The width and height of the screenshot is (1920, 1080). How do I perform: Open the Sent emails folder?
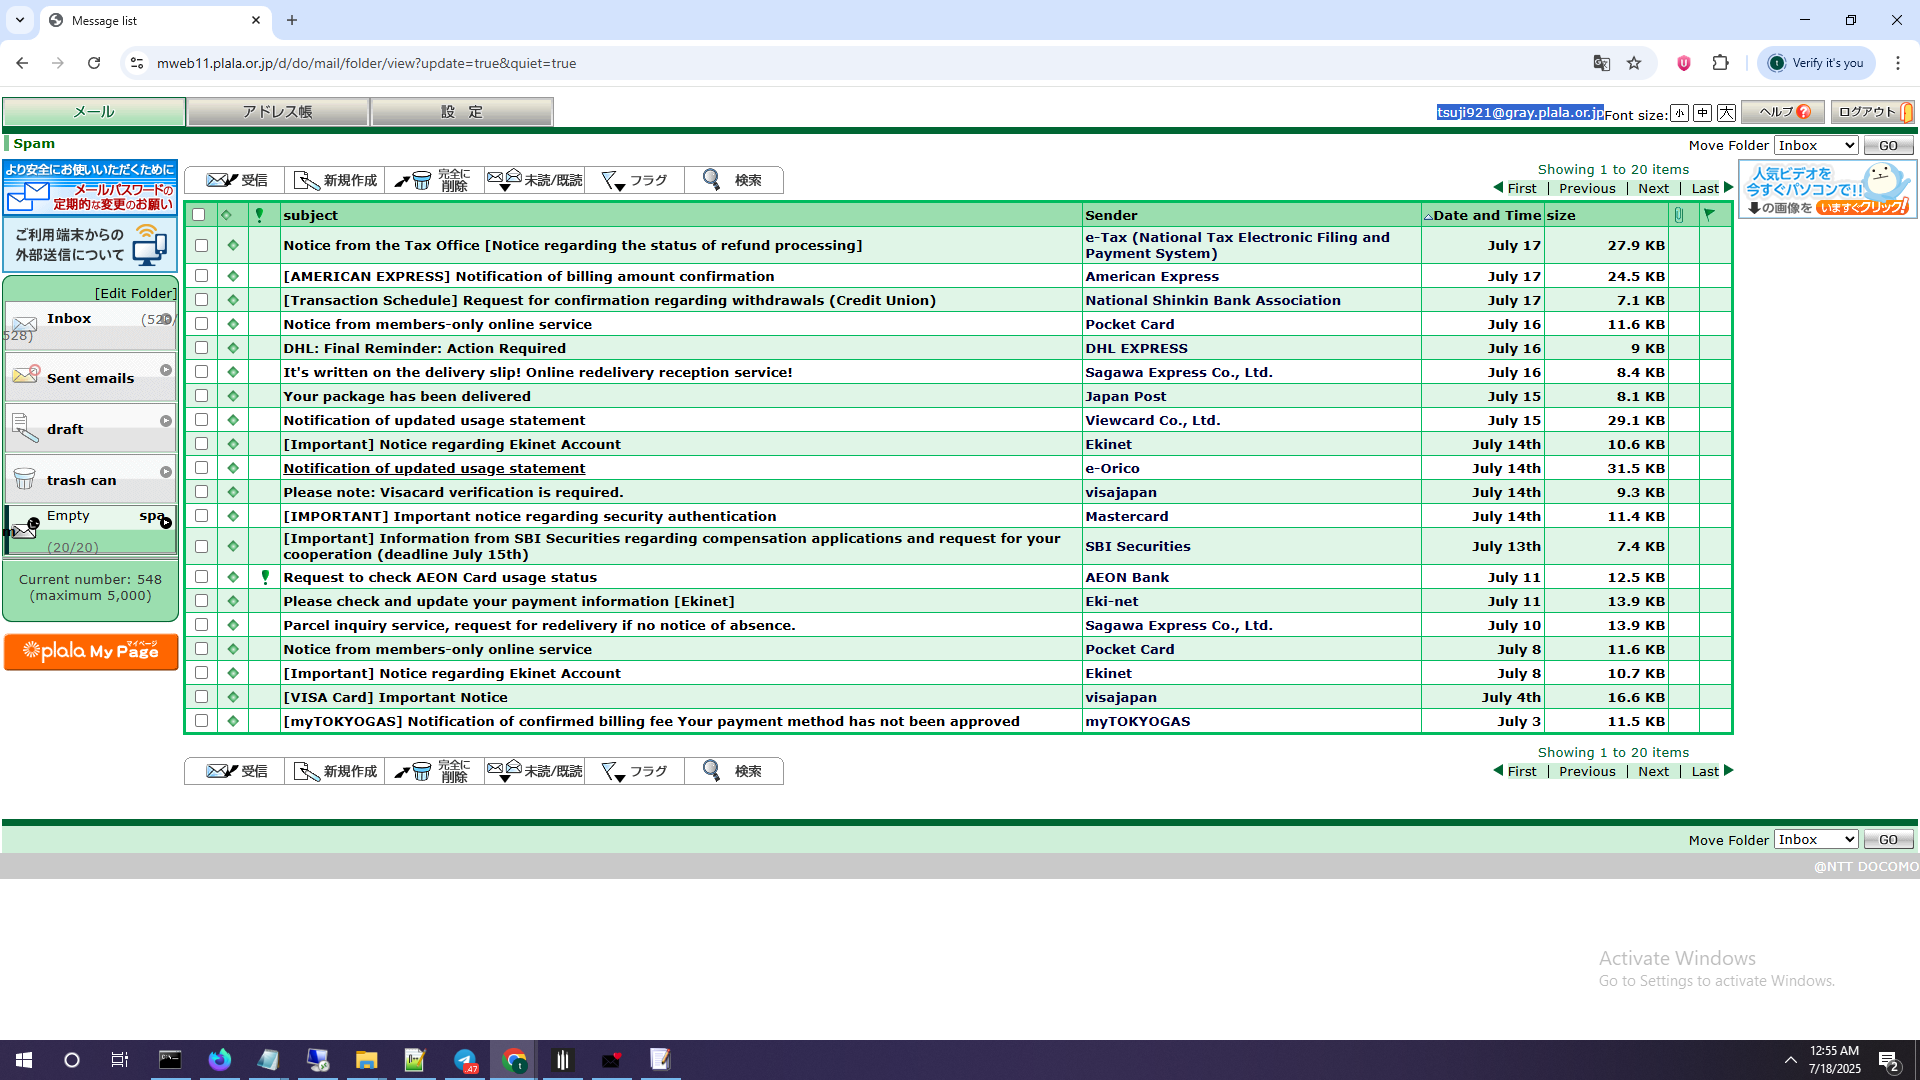point(90,378)
